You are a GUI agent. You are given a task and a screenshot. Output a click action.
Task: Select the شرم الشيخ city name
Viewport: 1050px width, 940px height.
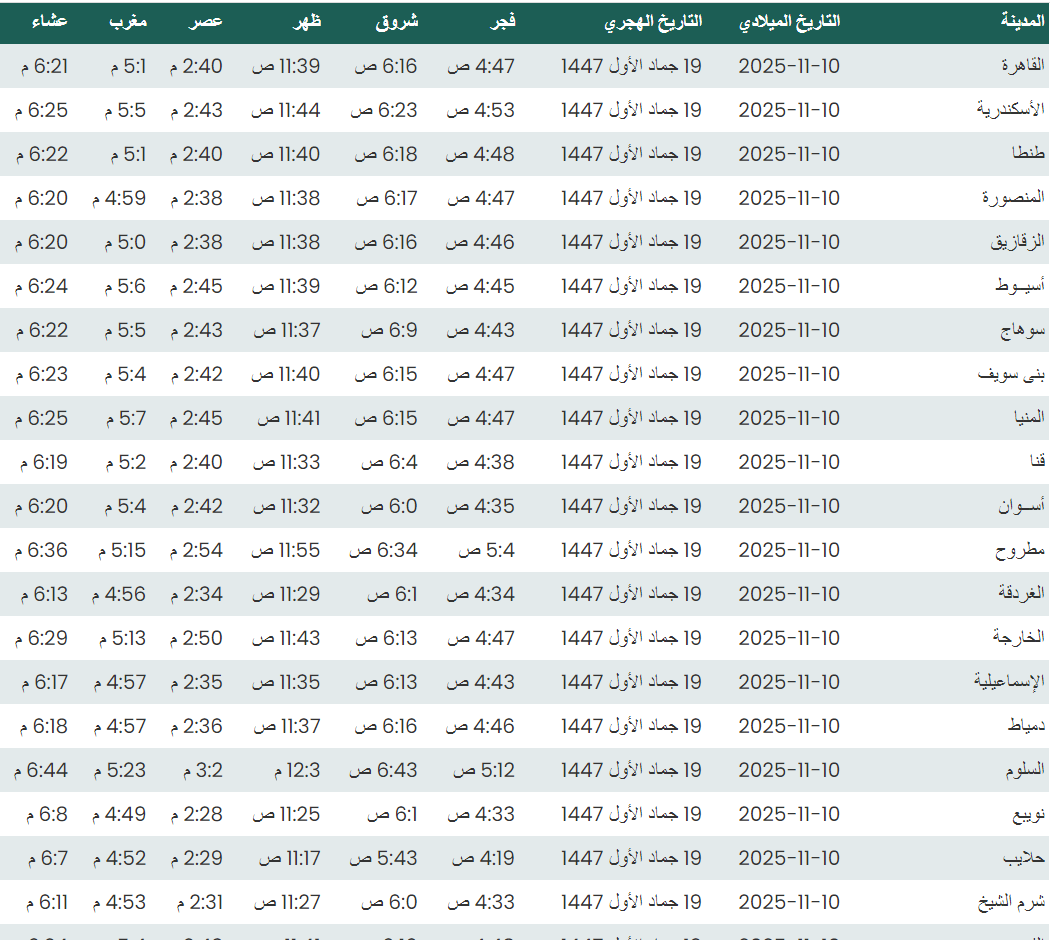pos(1011,902)
